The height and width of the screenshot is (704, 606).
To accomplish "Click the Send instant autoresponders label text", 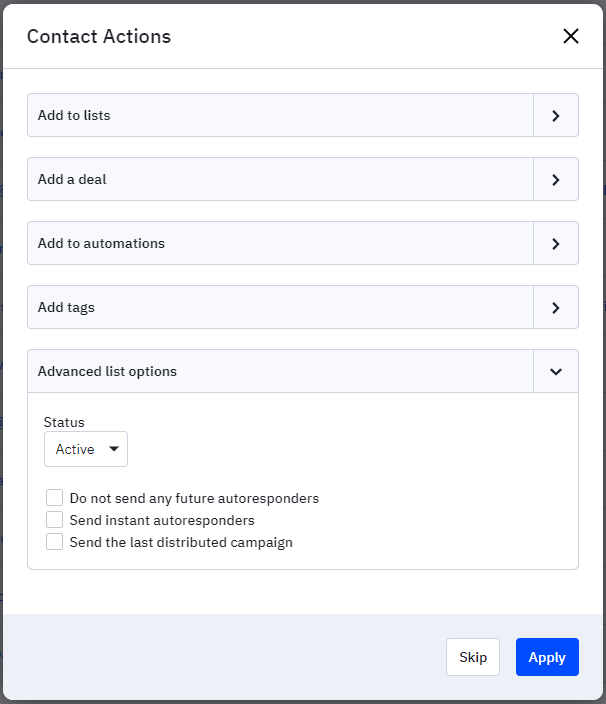I will (162, 520).
